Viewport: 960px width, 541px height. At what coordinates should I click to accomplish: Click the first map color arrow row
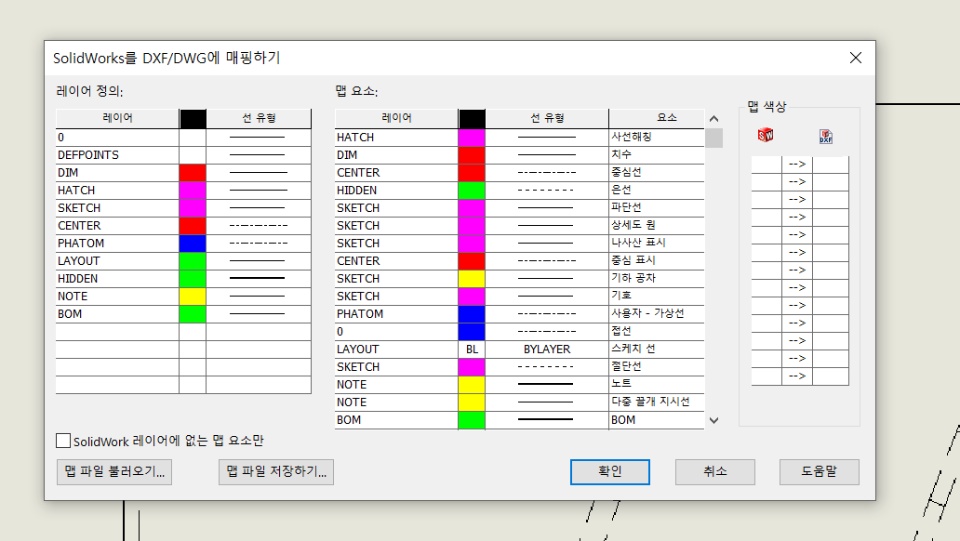[797, 164]
